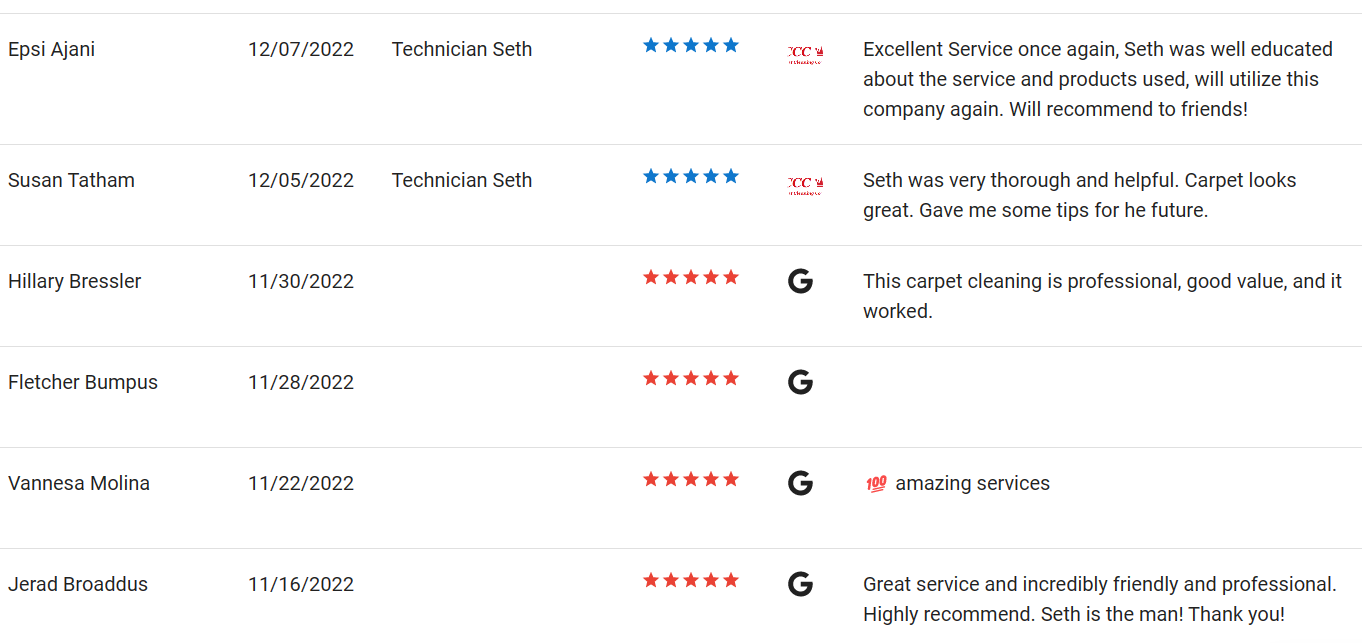1362x643 pixels.
Task: Click the red star rating for Fletcher Bumpus
Action: pyautogui.click(x=691, y=378)
